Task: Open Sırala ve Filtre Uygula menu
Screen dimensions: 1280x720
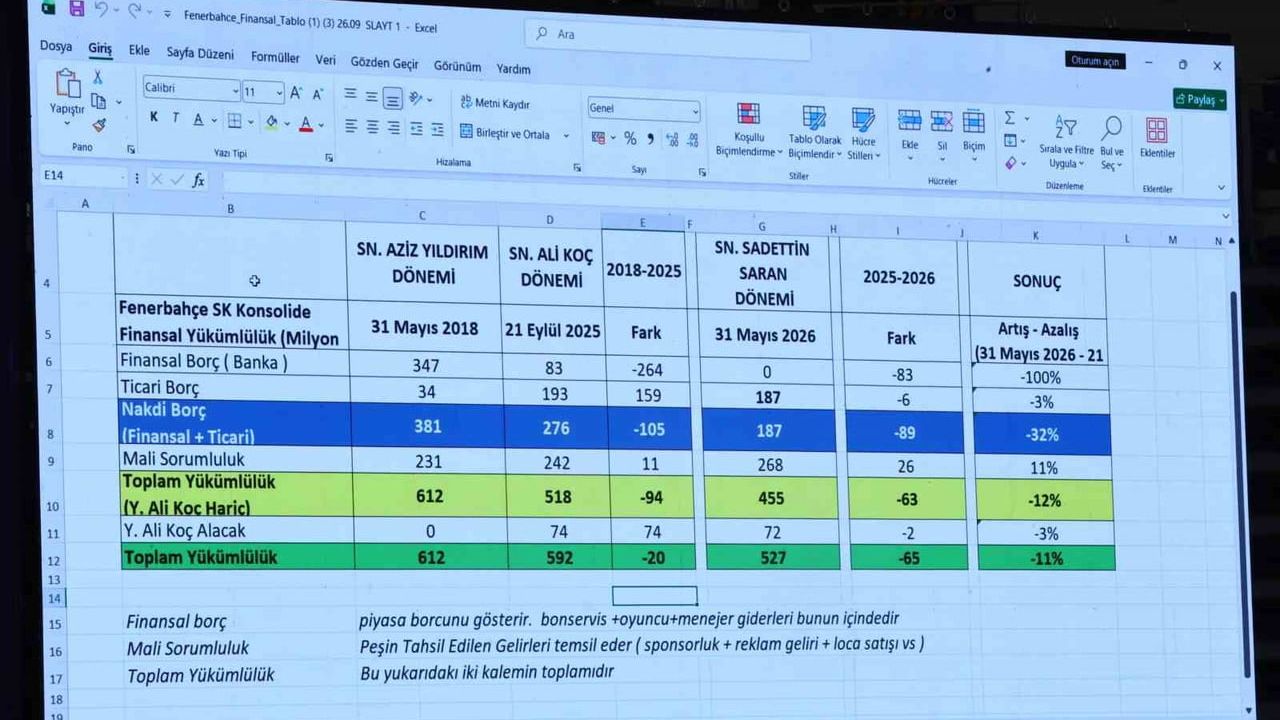Action: point(1065,141)
